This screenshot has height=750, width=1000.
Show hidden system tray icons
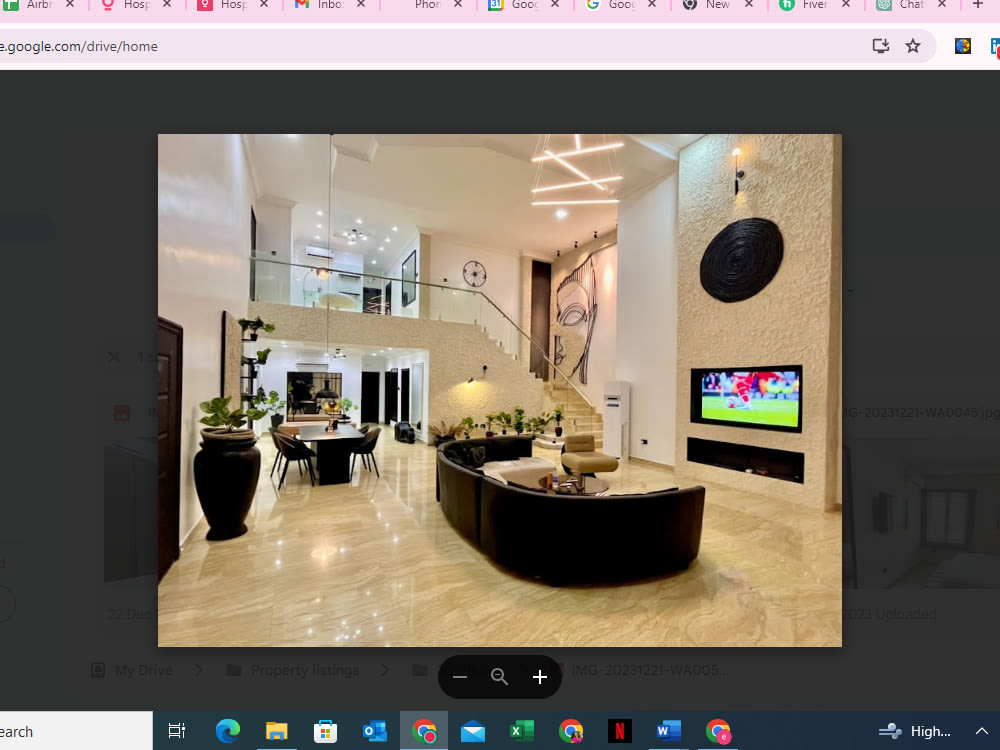[981, 731]
